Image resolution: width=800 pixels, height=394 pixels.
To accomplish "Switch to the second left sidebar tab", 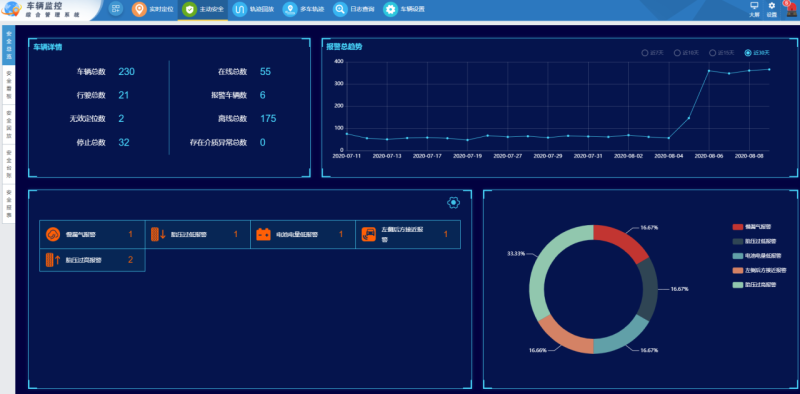I will [x=9, y=85].
